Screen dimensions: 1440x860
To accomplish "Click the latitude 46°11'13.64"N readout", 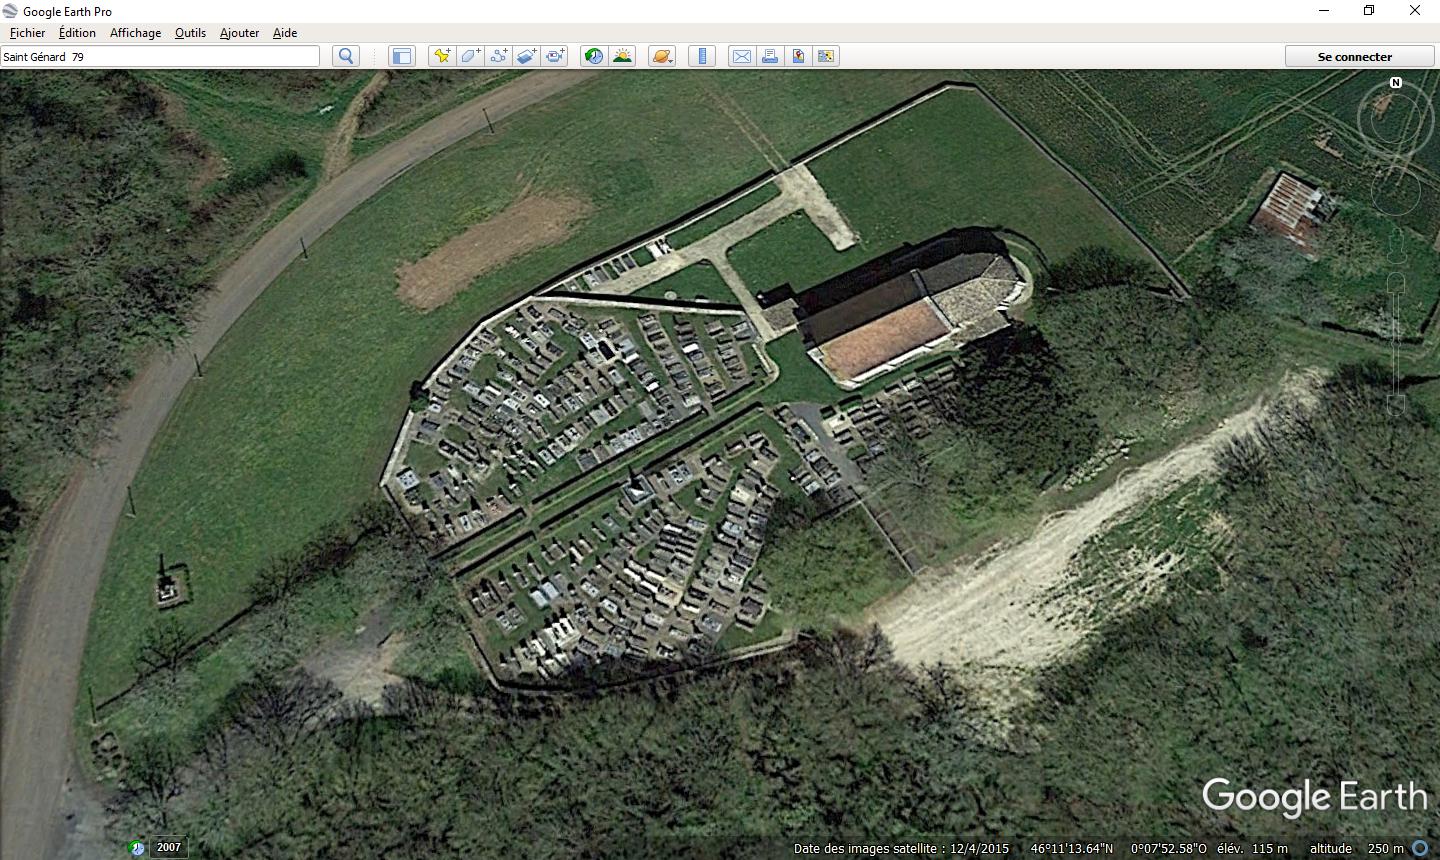I will (x=1072, y=849).
